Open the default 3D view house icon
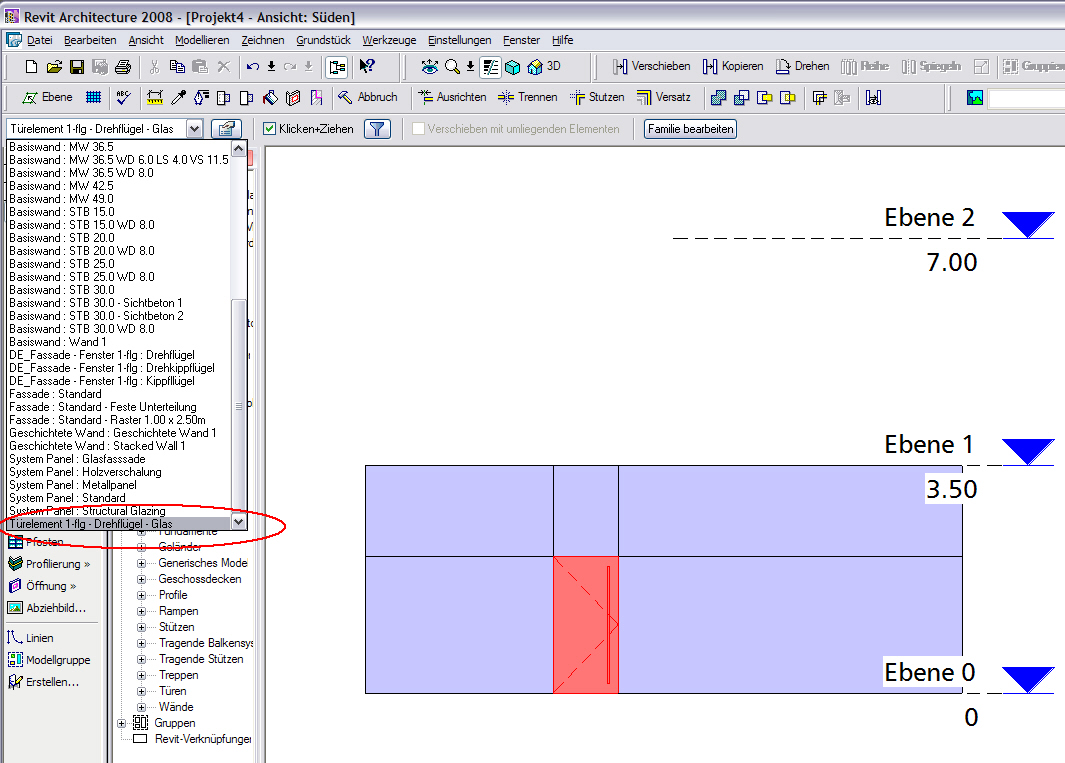The width and height of the screenshot is (1065, 763). [x=535, y=67]
